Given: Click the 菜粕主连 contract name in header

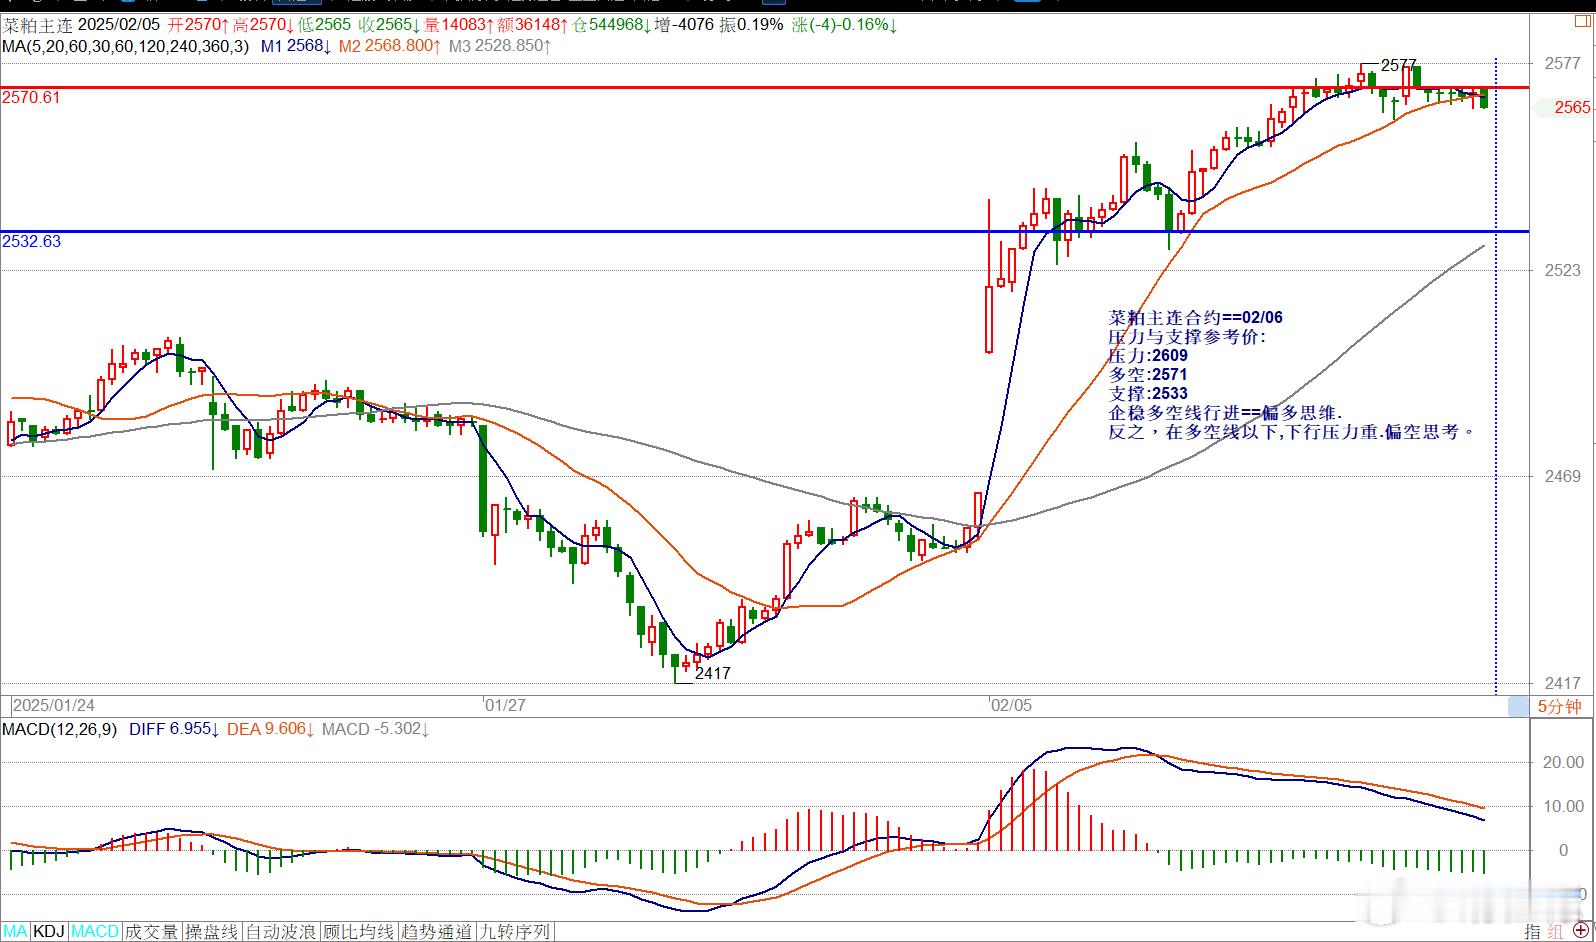Looking at the screenshot, I should (x=37, y=24).
